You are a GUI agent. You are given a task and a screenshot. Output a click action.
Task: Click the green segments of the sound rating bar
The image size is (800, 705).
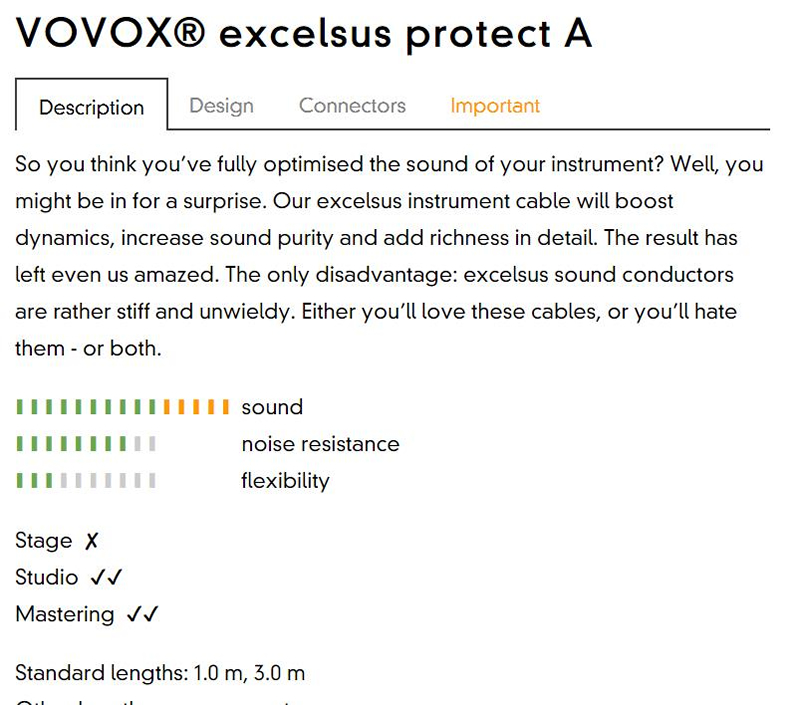86,407
